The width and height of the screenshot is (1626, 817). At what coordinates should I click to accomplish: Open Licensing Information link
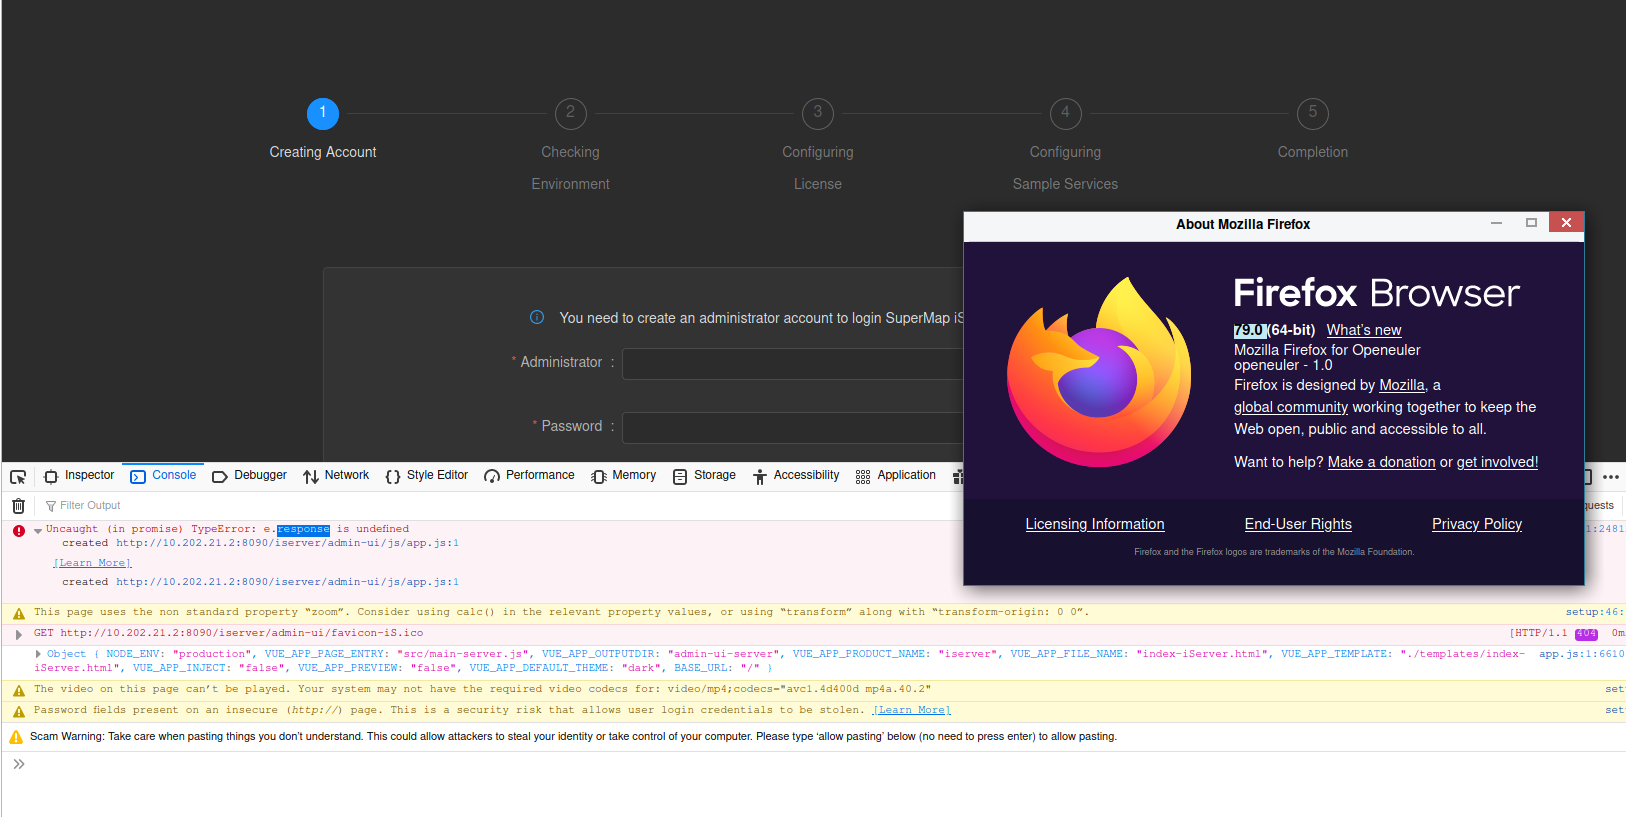tap(1095, 524)
